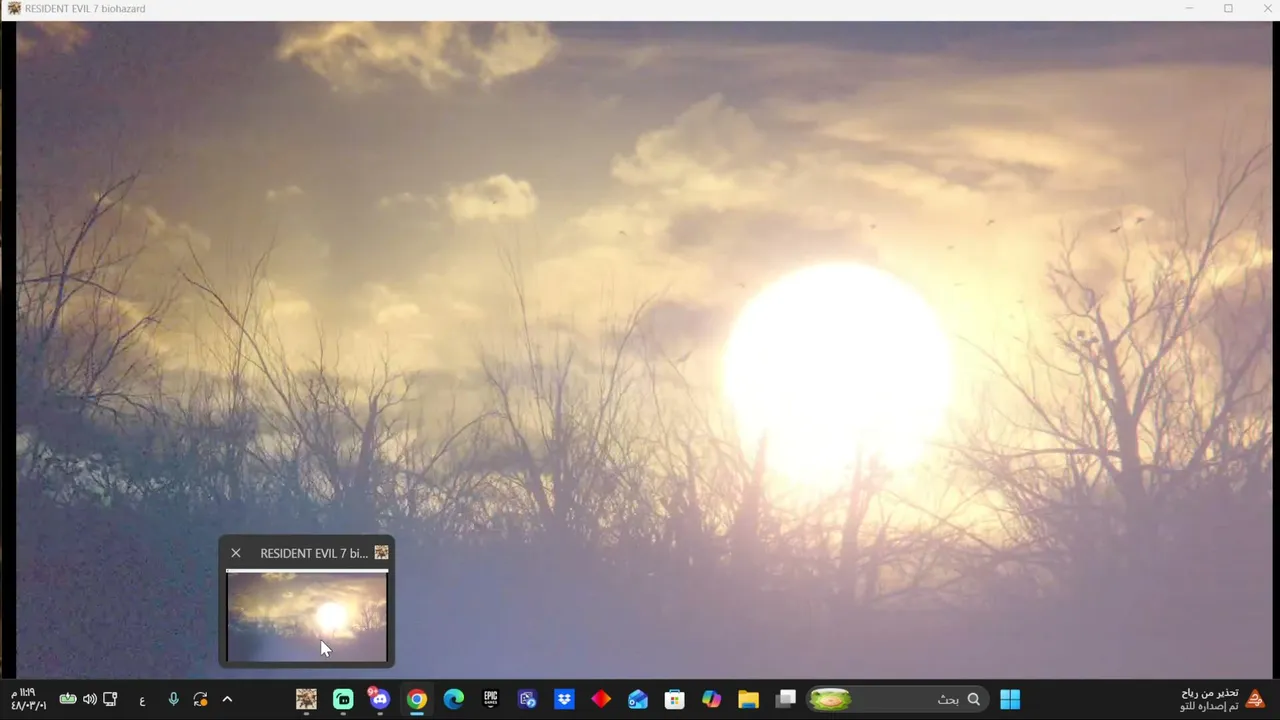1280x720 pixels.
Task: Open Microsoft Store on the taskbar
Action: click(x=675, y=699)
